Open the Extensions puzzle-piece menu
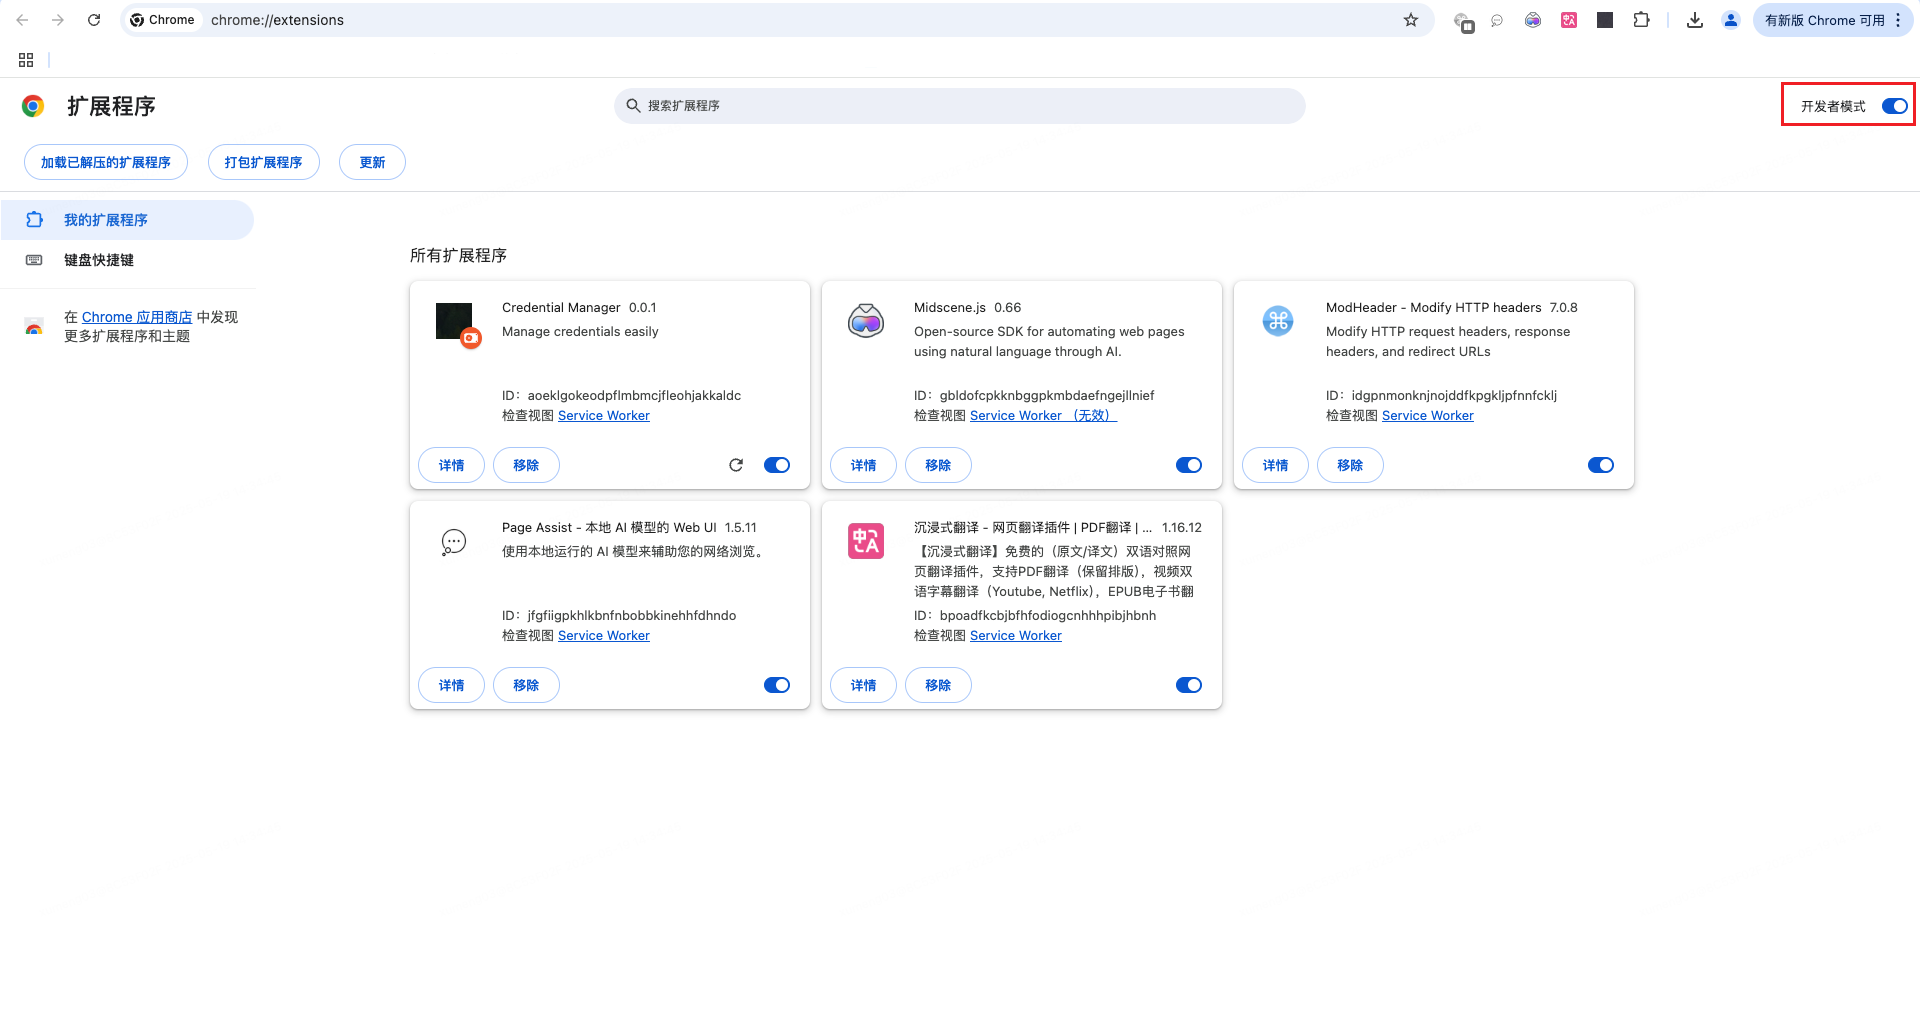 point(1641,20)
